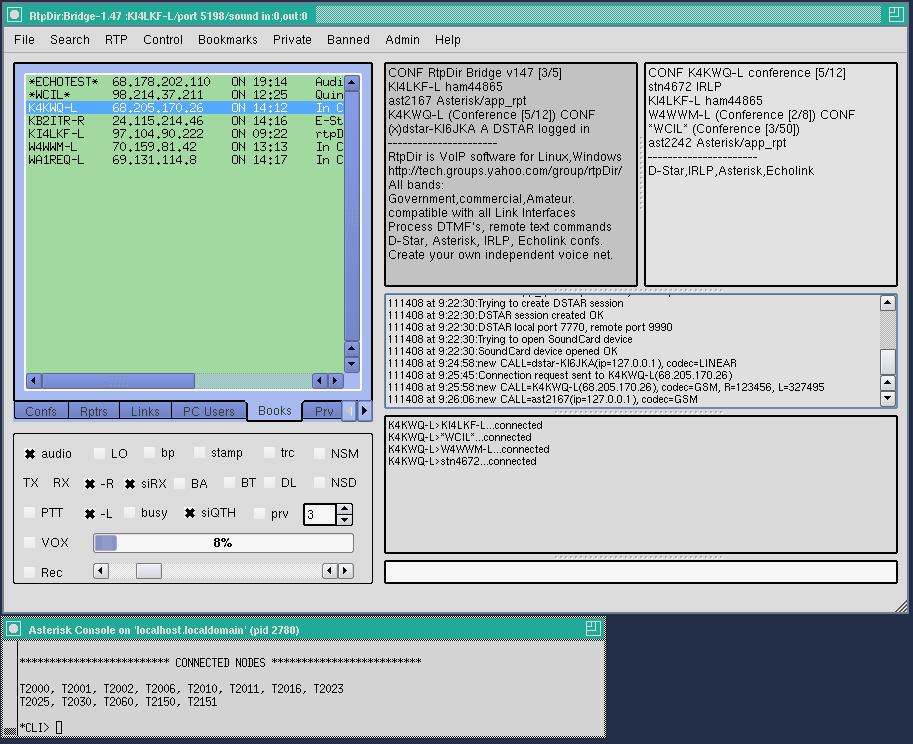Toggle the -R checkbox
Image resolution: width=913 pixels, height=744 pixels.
90,483
